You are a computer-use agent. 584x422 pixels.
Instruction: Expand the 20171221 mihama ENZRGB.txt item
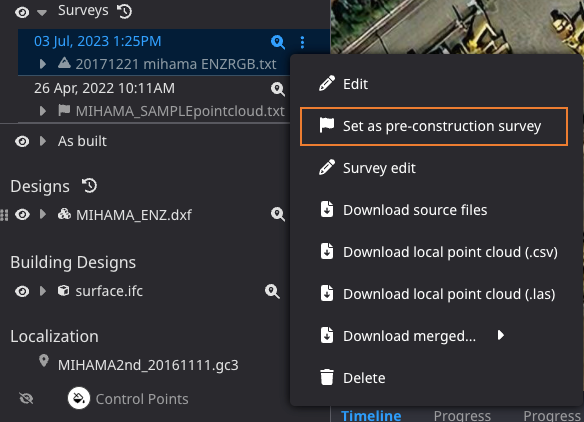43,64
